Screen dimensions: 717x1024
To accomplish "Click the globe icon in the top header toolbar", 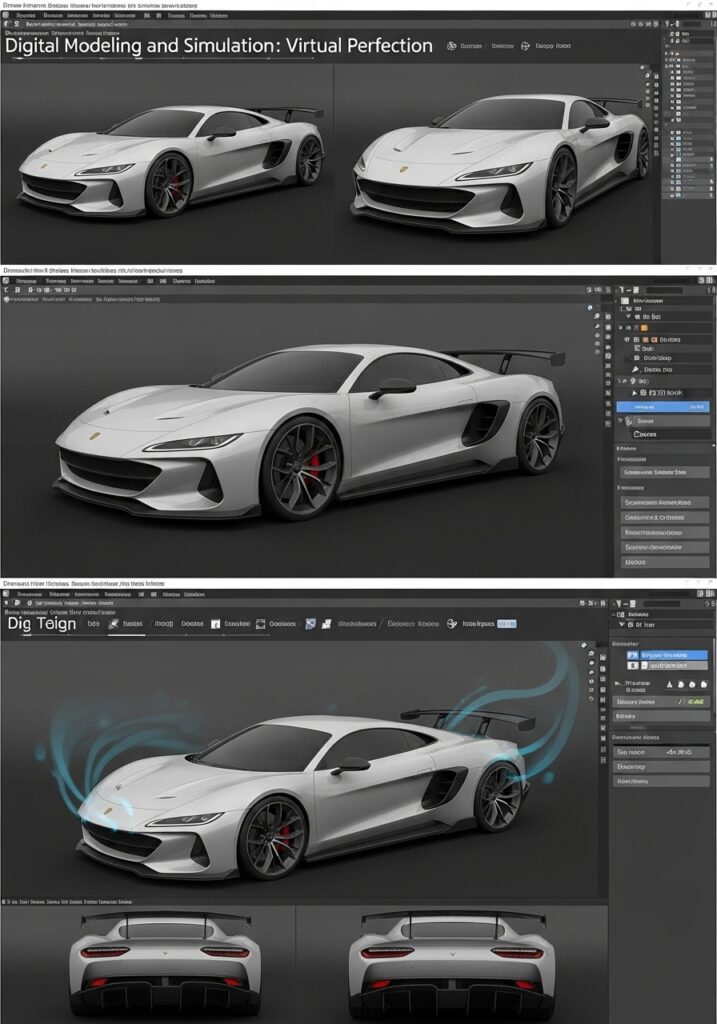I will click(x=453, y=46).
